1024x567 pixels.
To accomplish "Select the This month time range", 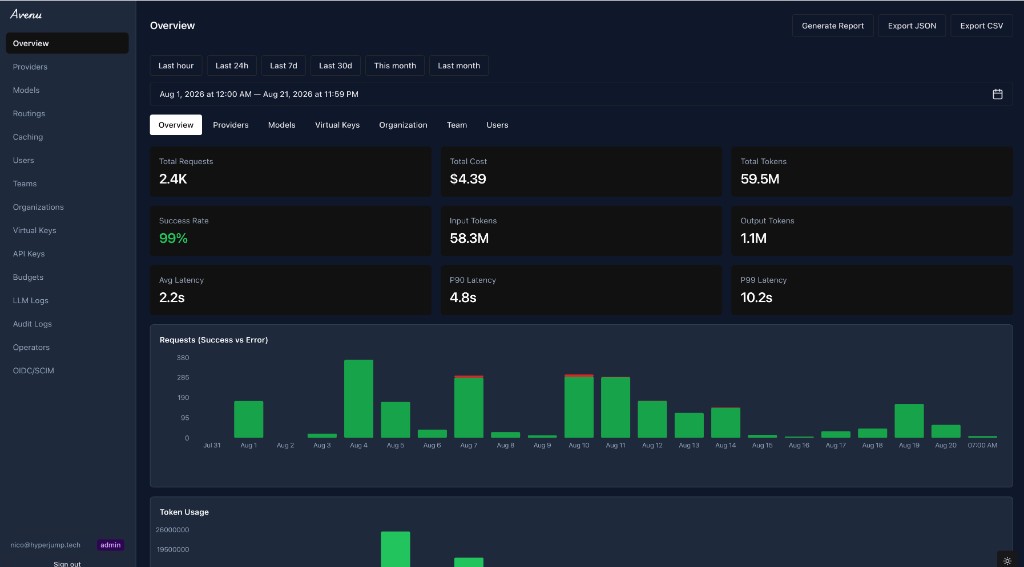I will (x=395, y=65).
